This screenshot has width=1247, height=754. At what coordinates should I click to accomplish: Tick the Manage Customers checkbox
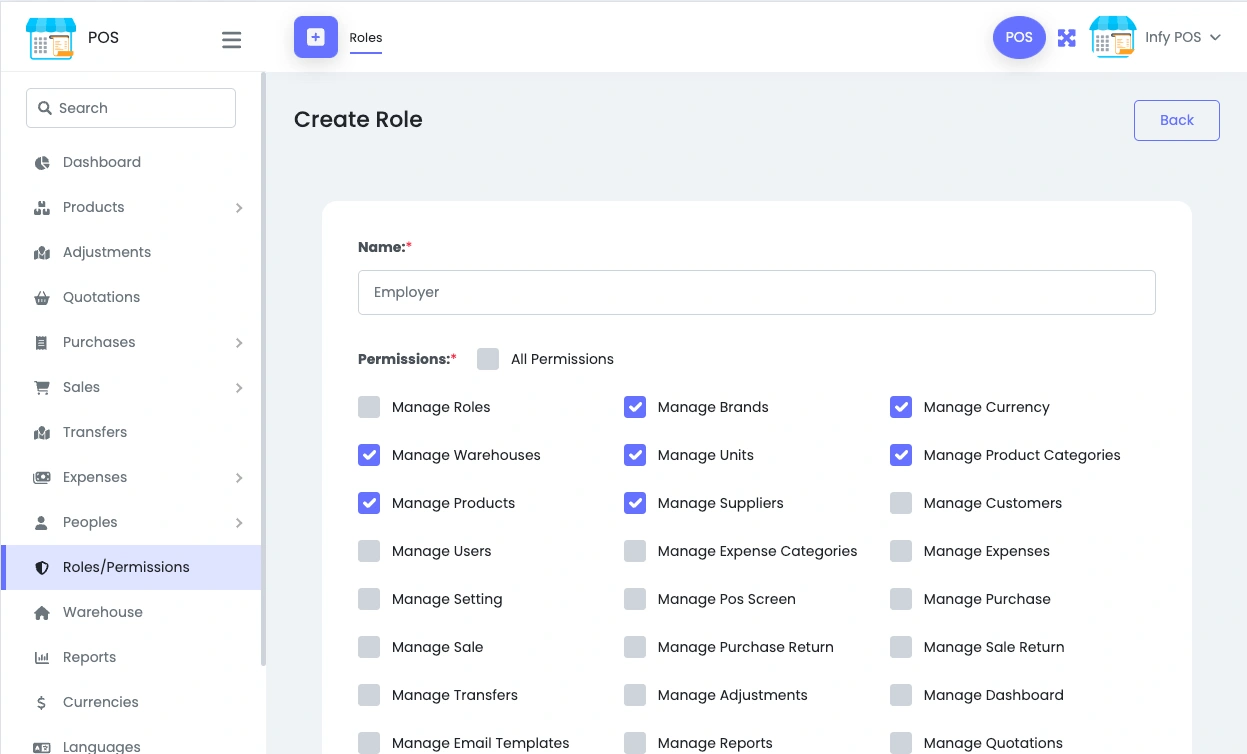tap(901, 503)
